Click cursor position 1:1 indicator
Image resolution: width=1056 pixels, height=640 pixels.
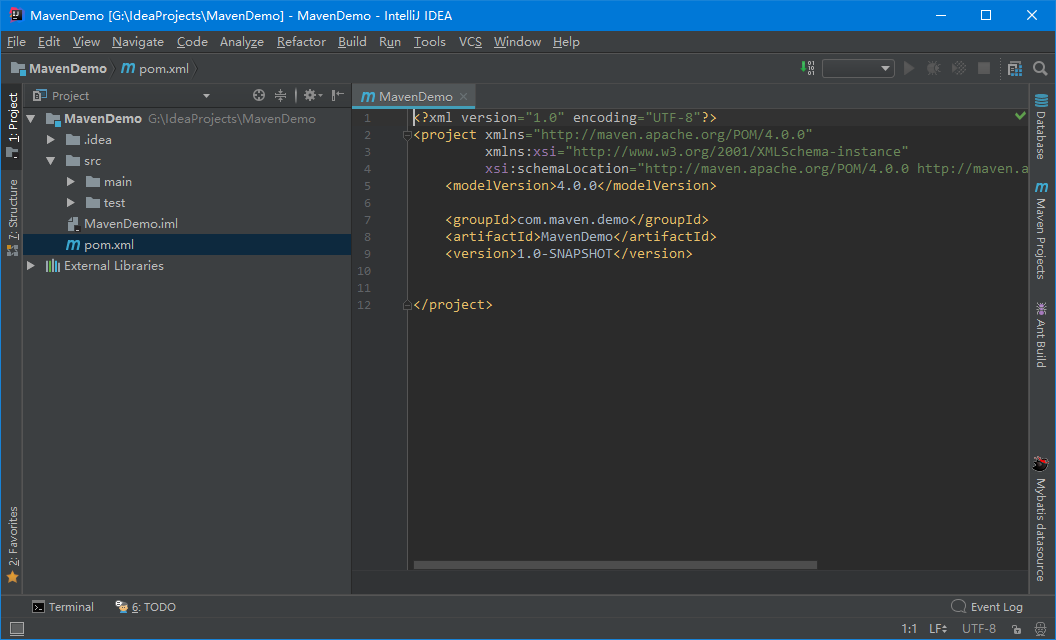click(x=909, y=629)
